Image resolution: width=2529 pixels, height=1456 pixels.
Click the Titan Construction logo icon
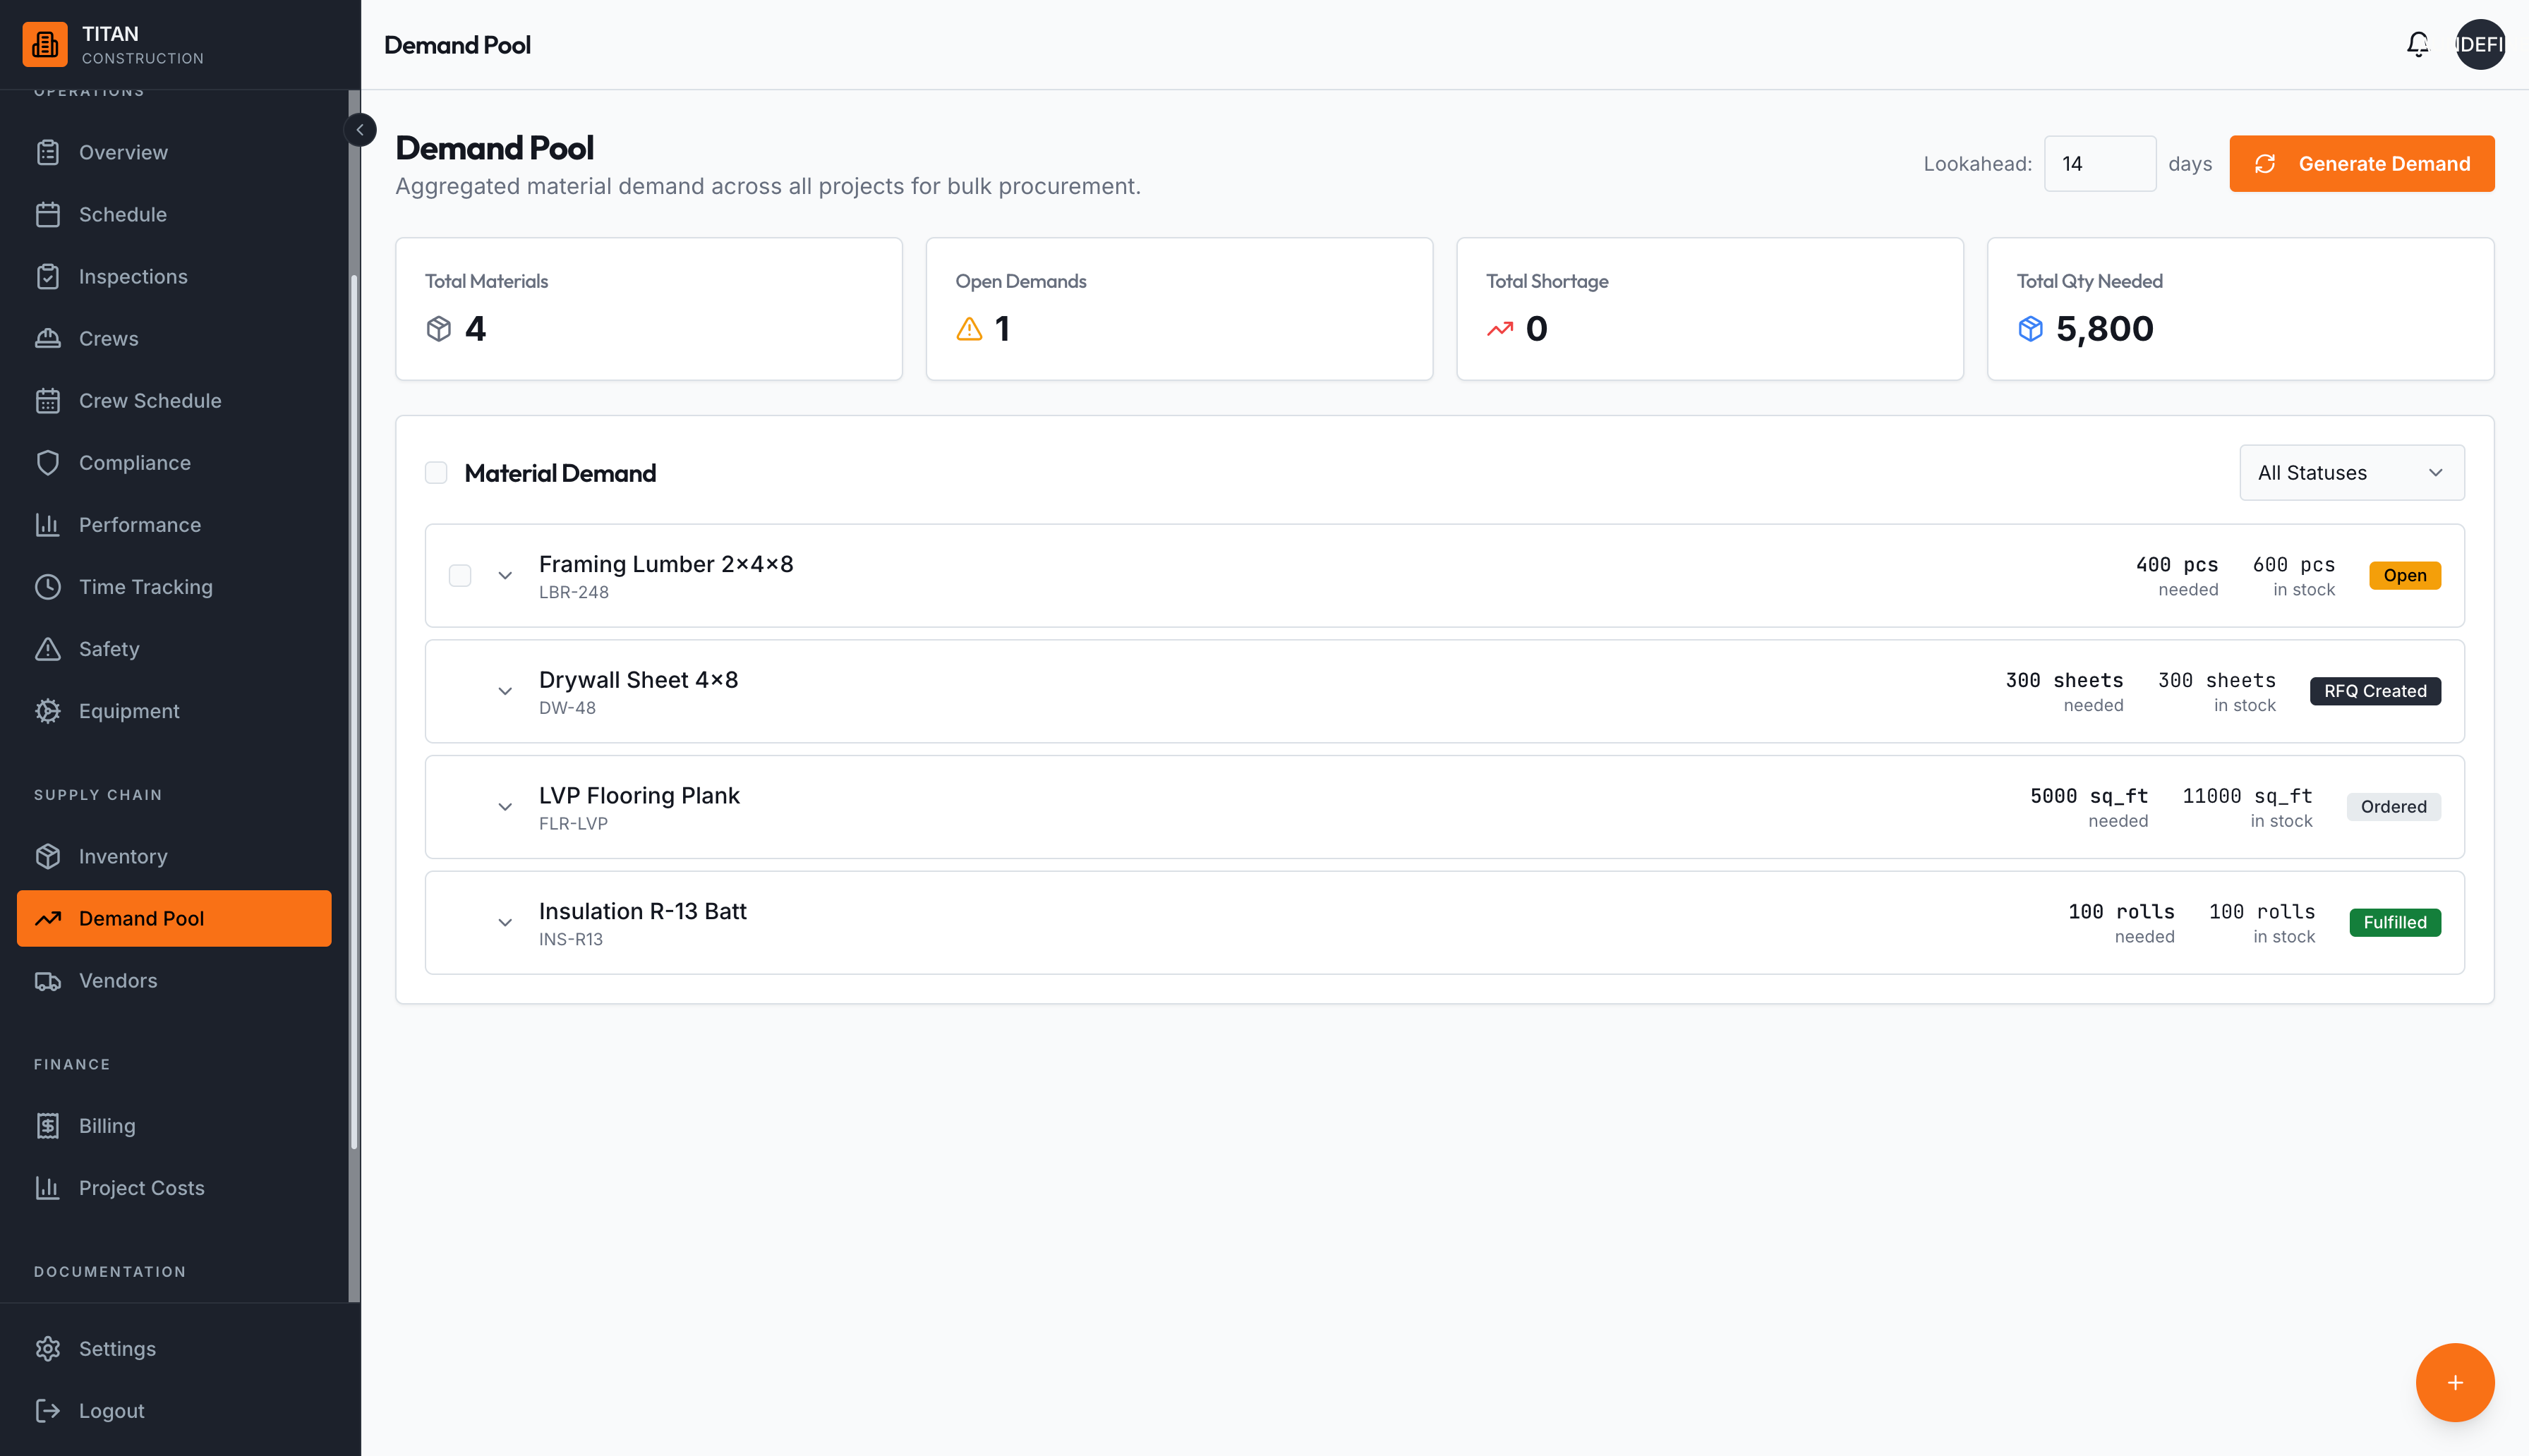pos(45,45)
